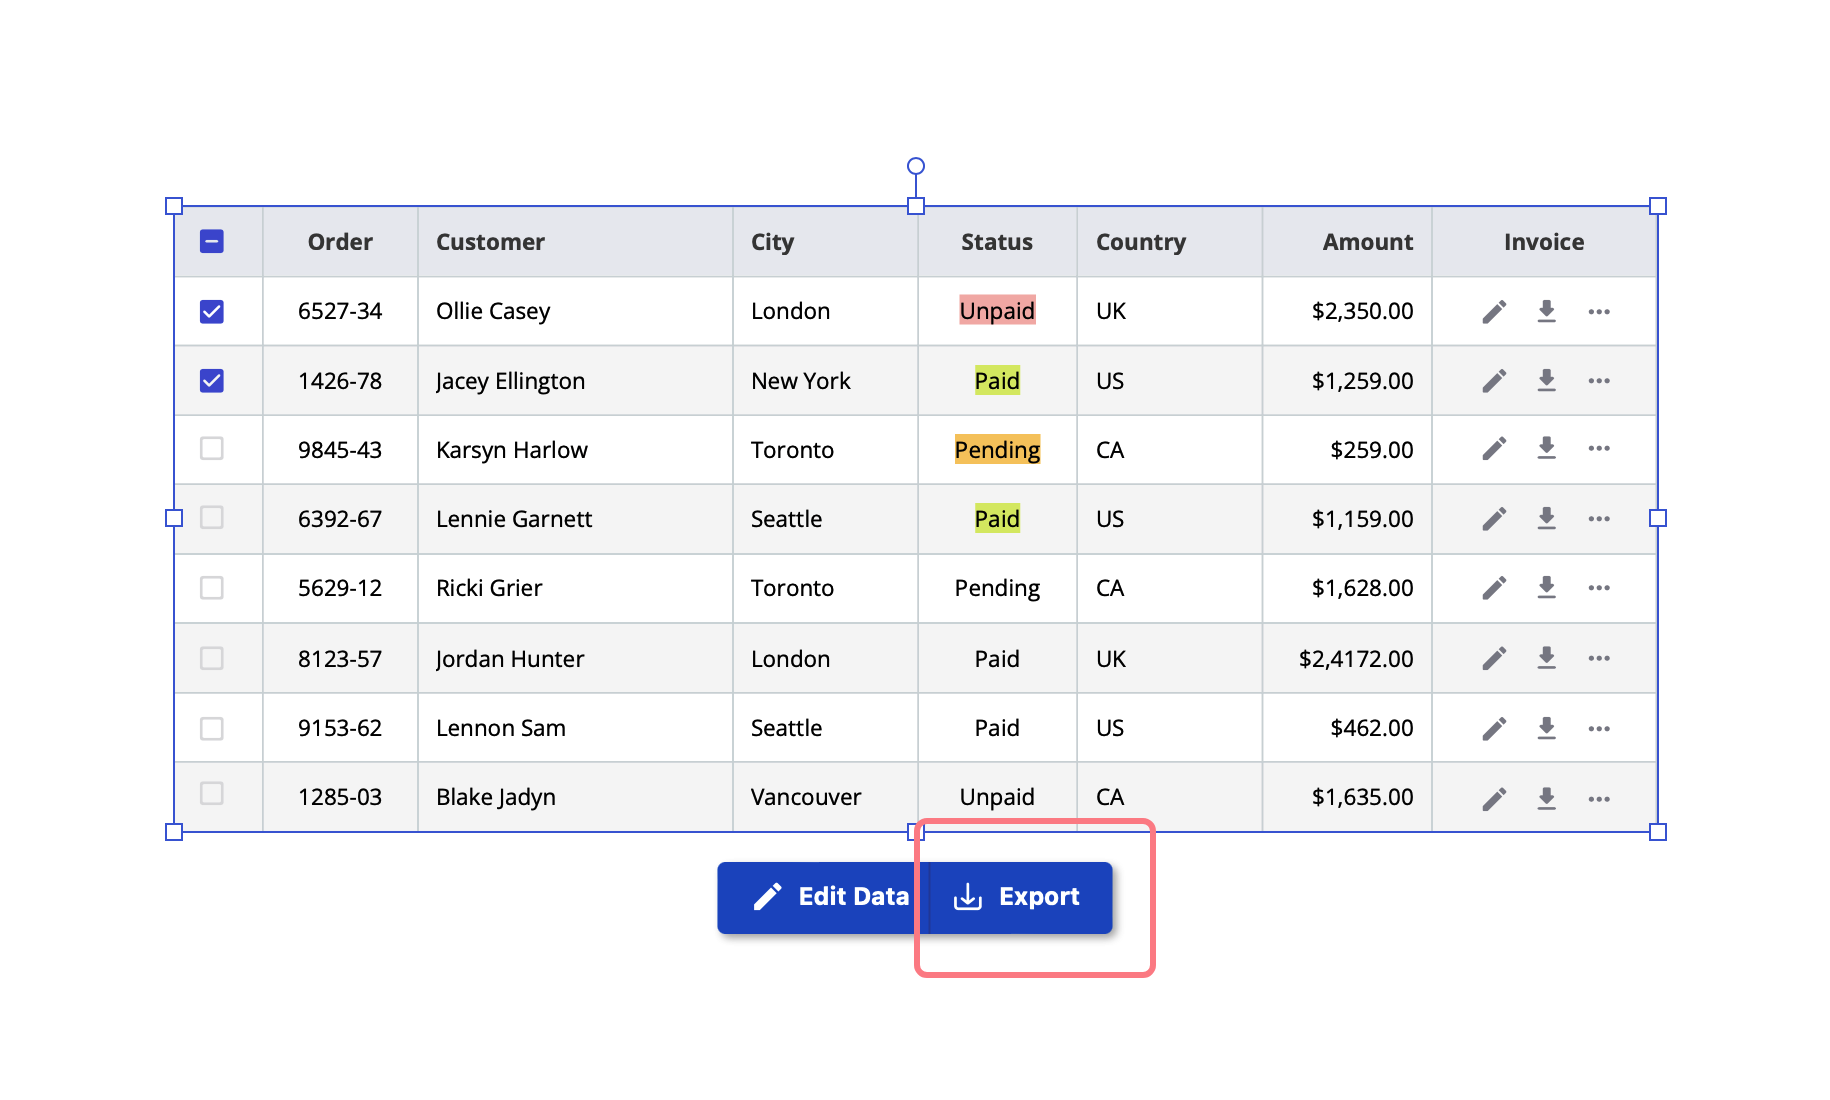The width and height of the screenshot is (1830, 1100).
Task: Download the invoice for order 8123-57
Action: (1546, 658)
